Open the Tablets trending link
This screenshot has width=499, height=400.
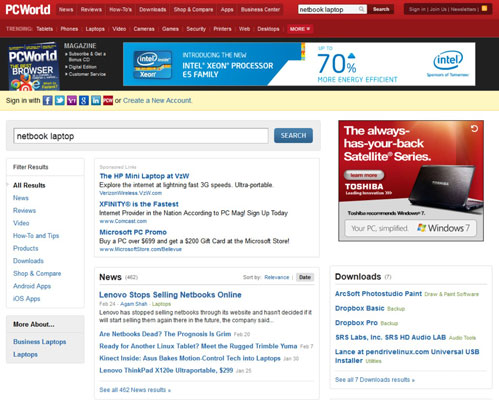[45, 29]
